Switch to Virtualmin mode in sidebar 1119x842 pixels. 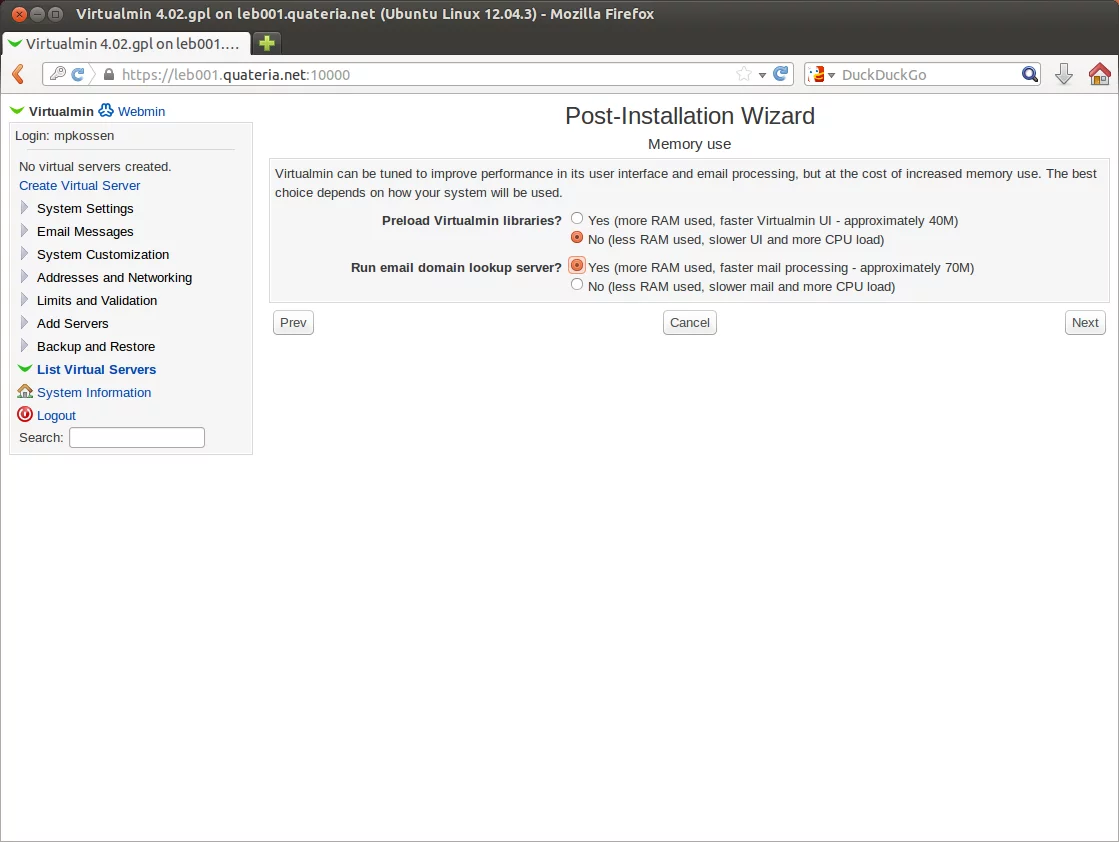[61, 111]
